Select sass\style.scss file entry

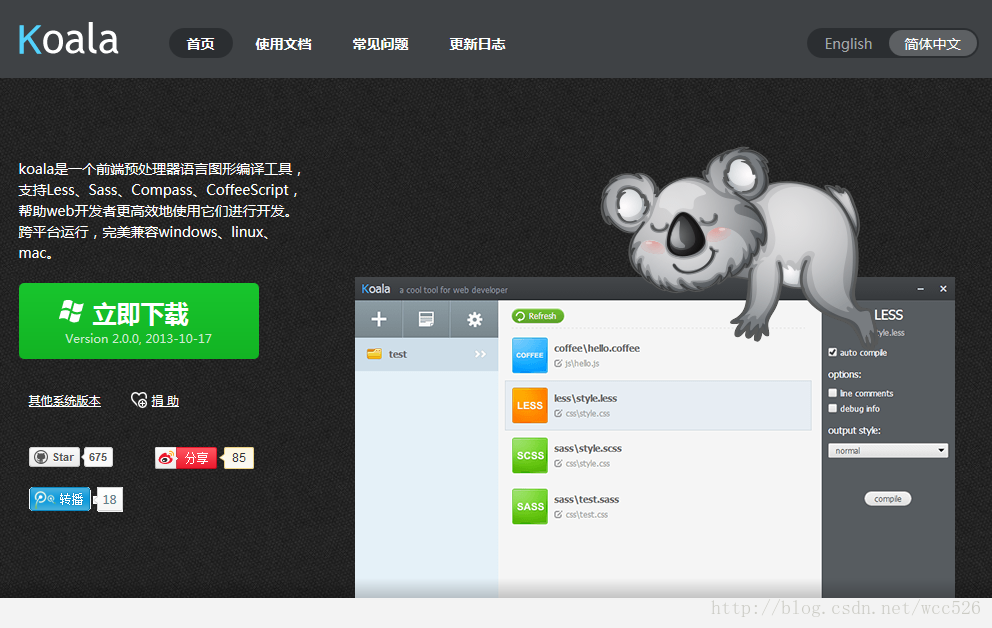coord(658,455)
